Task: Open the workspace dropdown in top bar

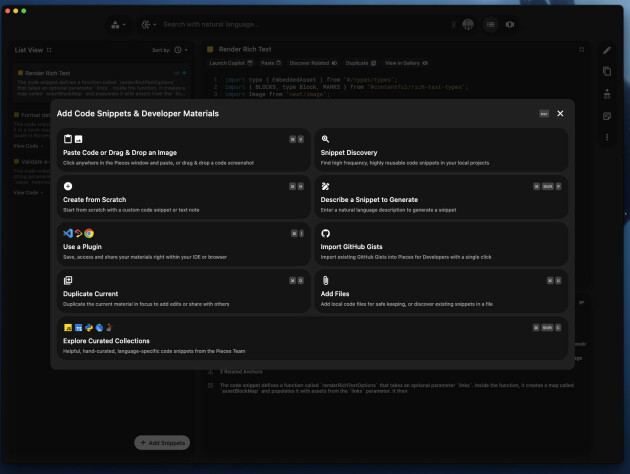Action: [x=118, y=25]
